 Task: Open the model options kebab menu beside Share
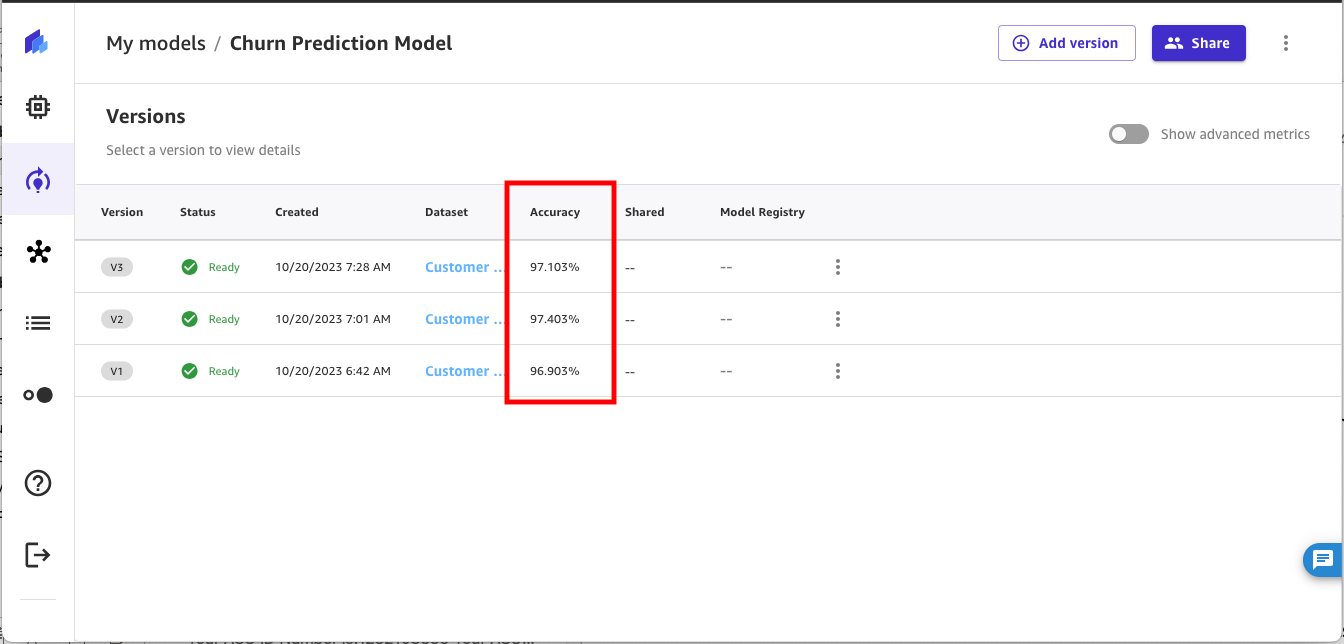1286,43
